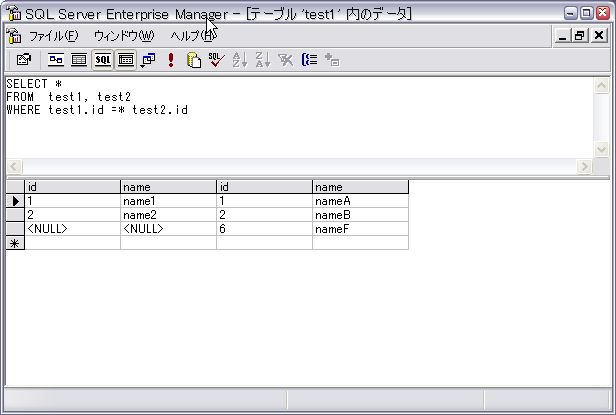Click the Verify SQL checkmark icon

[x=216, y=60]
